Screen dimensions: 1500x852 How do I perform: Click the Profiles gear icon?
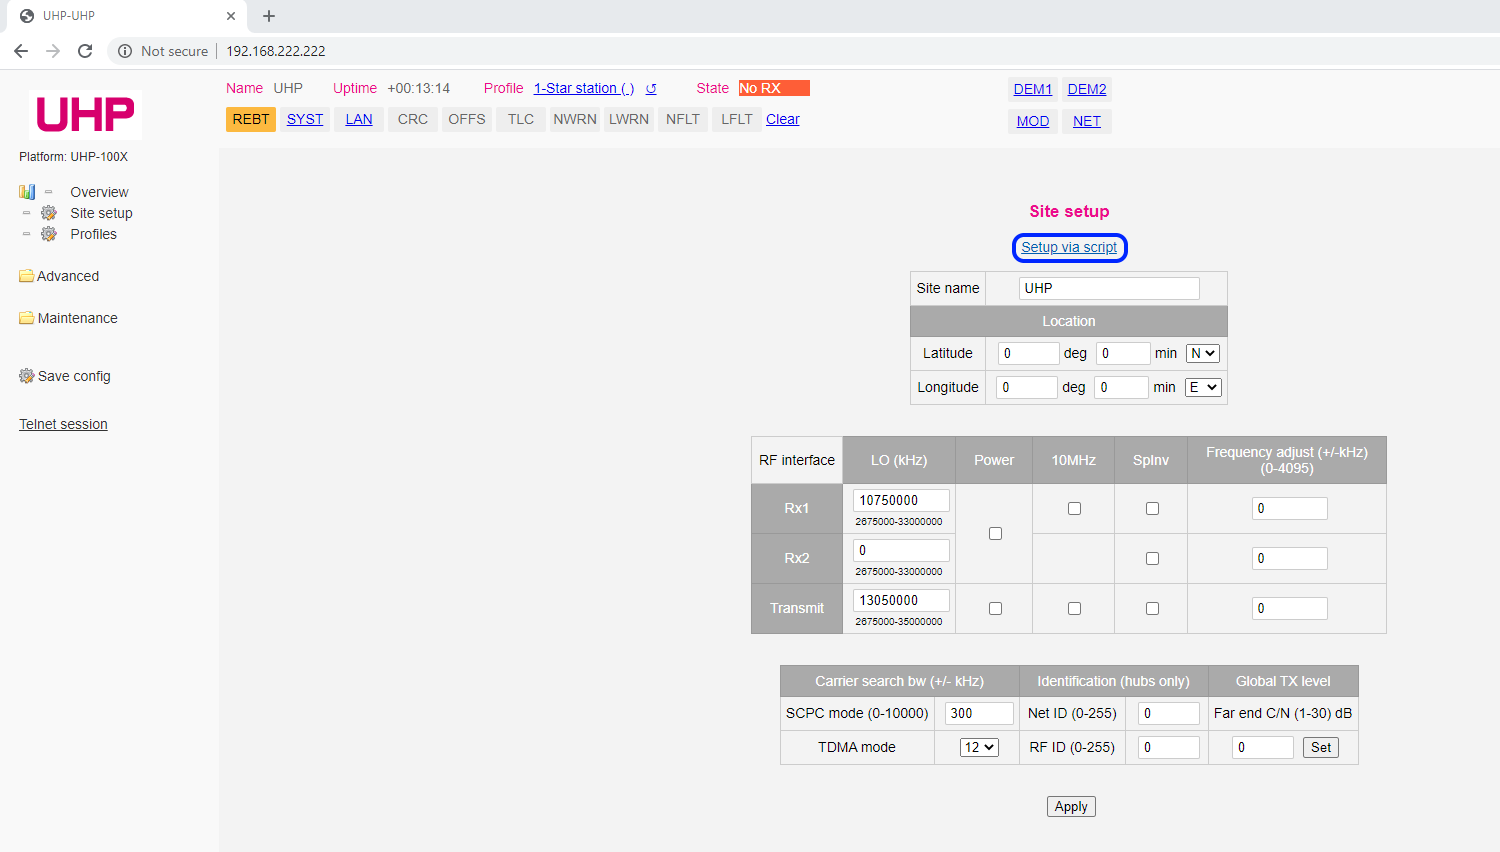pos(49,234)
